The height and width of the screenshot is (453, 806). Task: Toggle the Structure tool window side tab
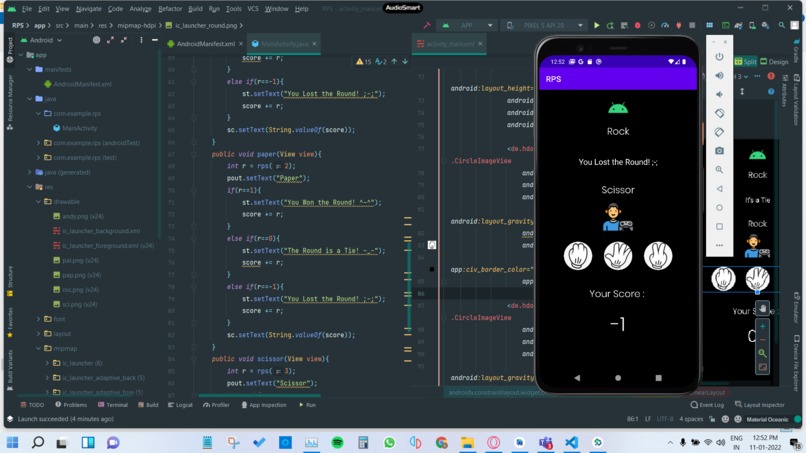tap(10, 281)
